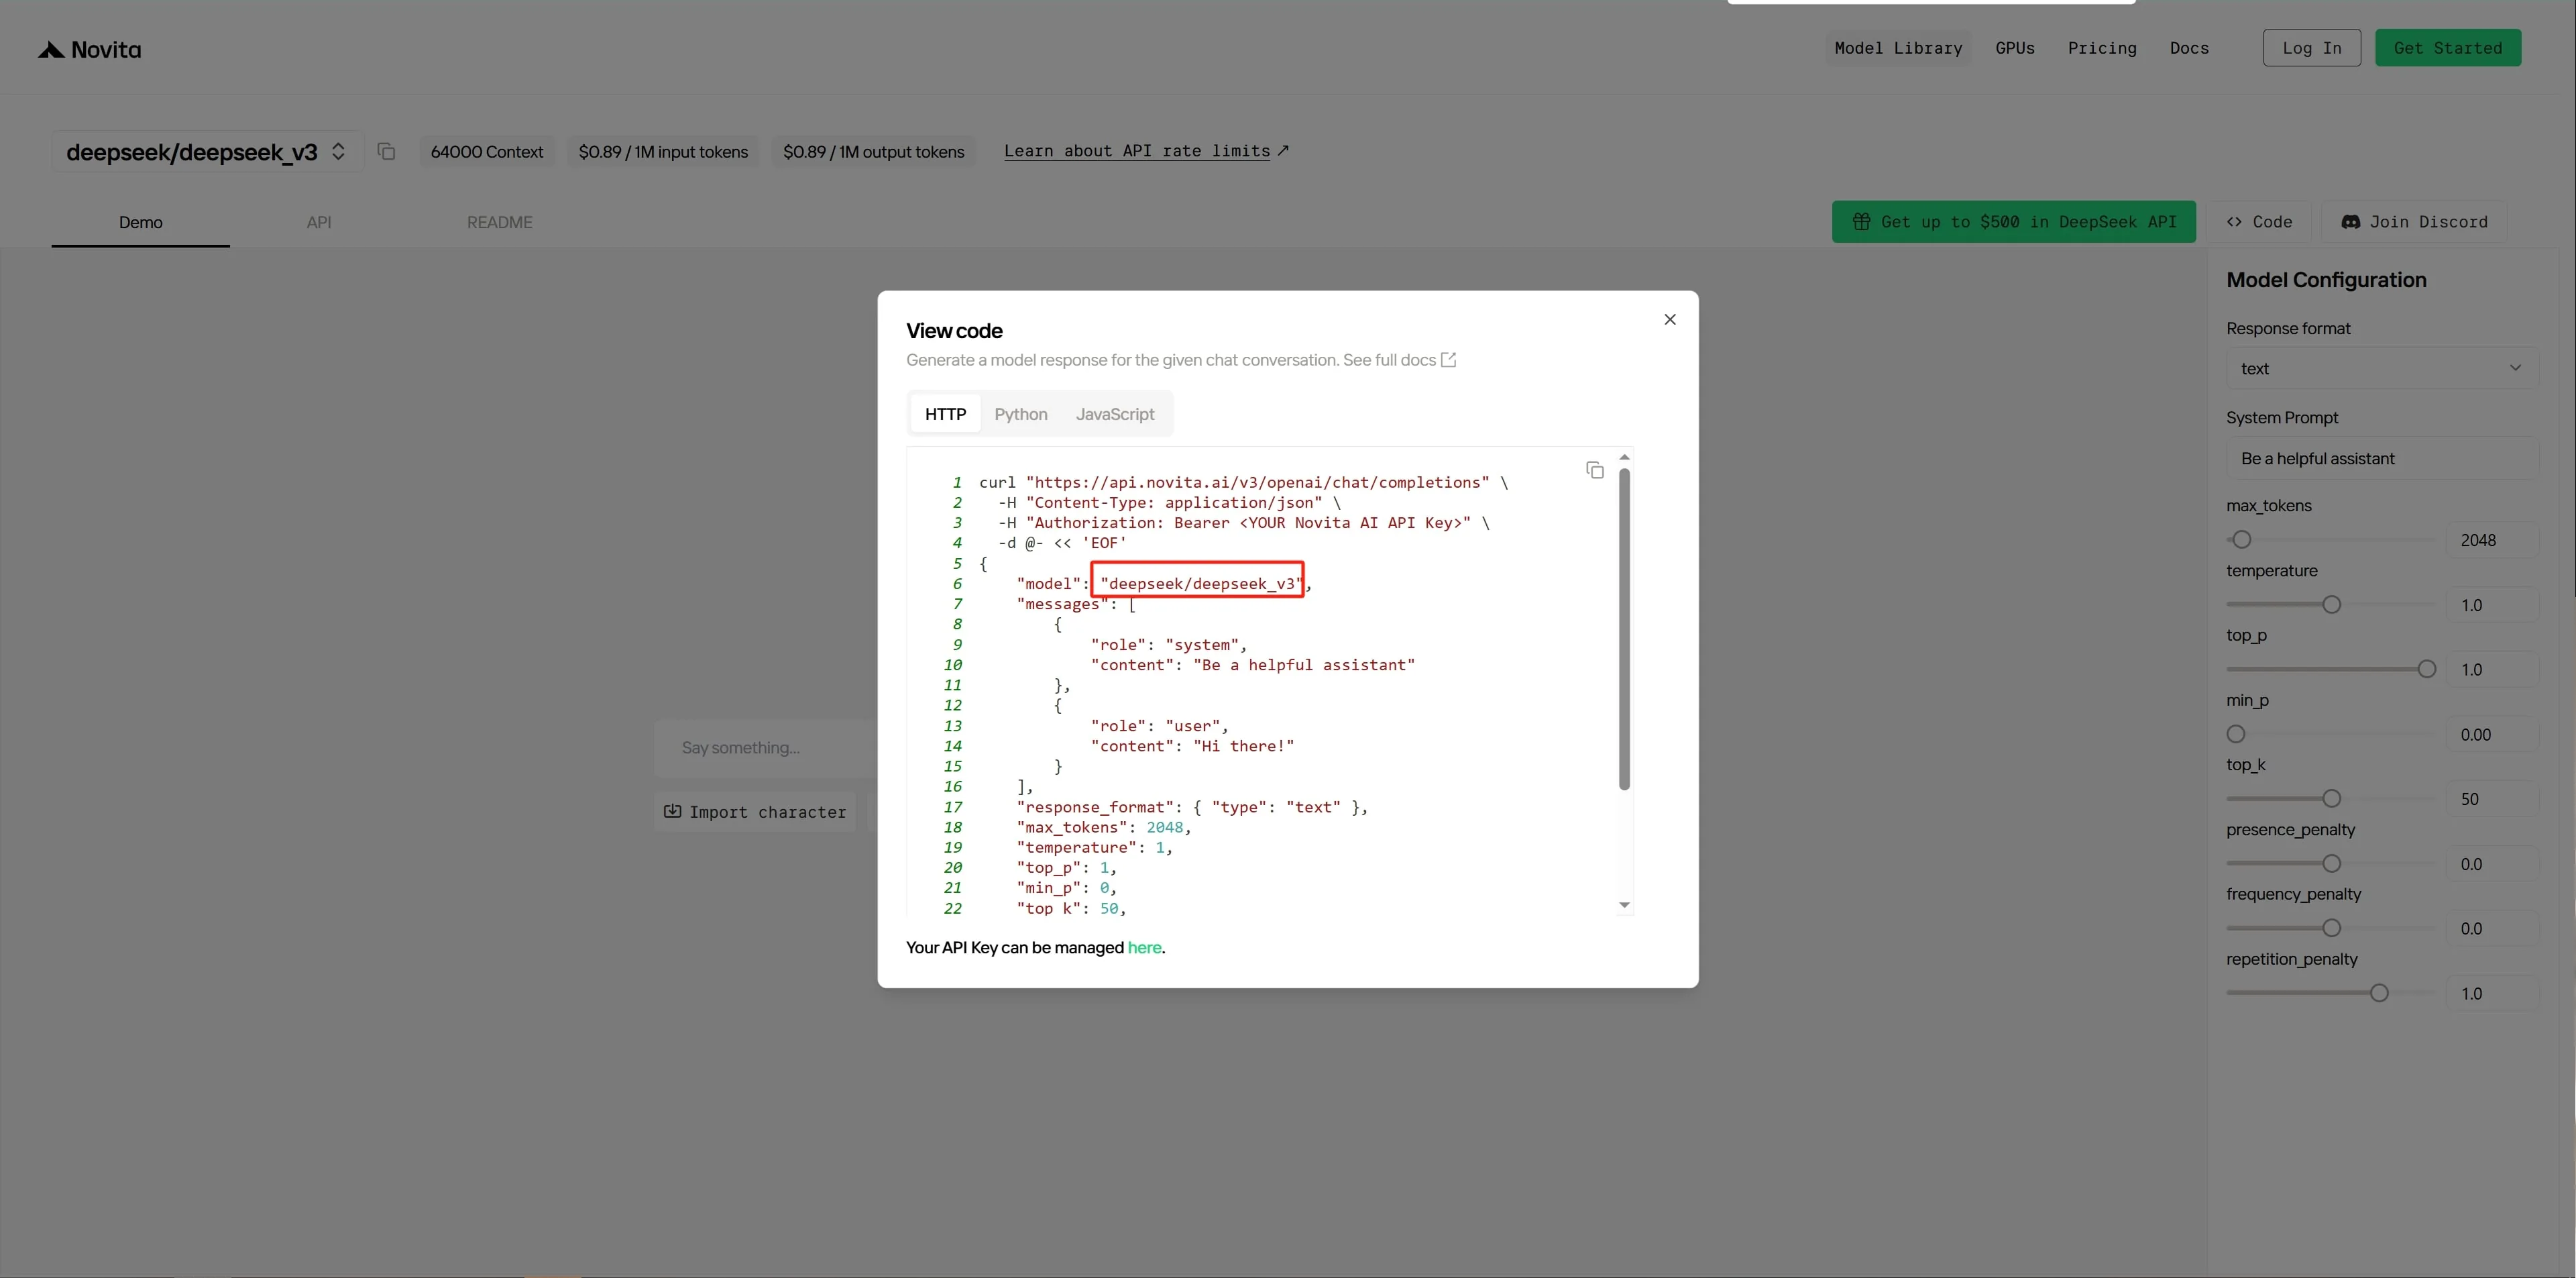This screenshot has width=2576, height=1278.
Task: Click the frequency_penalty value field
Action: pyautogui.click(x=2491, y=929)
